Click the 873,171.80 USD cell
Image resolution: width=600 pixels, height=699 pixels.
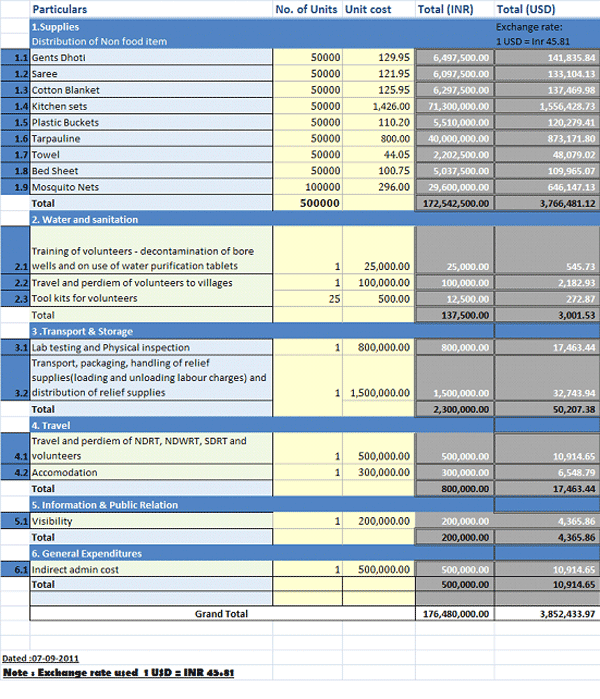[547, 139]
